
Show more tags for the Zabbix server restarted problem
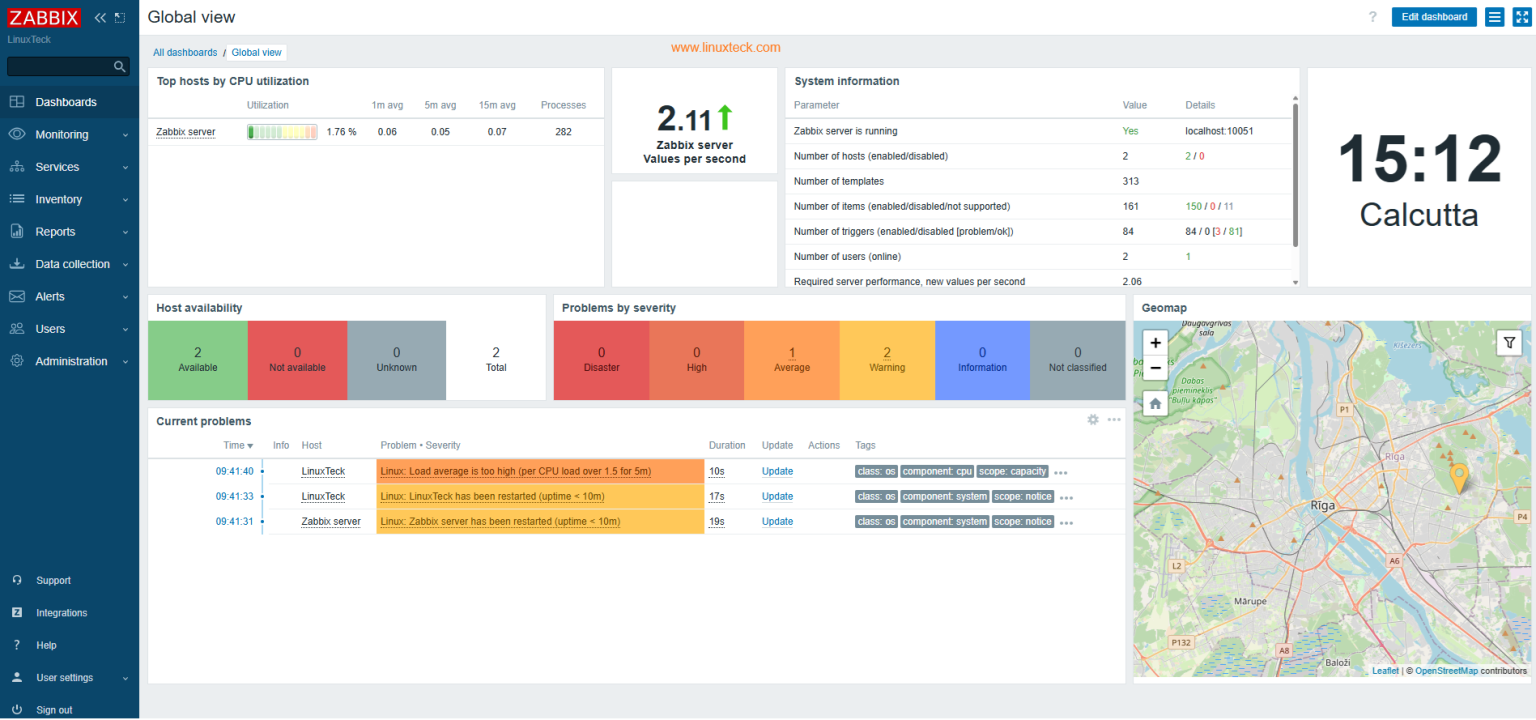point(1067,522)
